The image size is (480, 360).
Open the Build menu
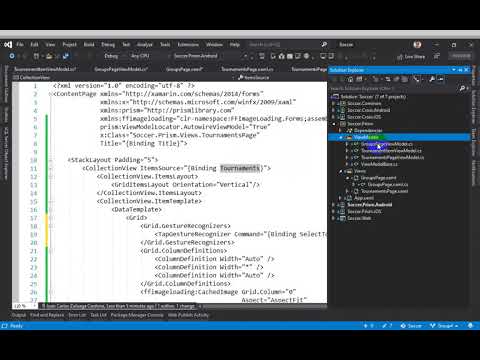click(89, 44)
